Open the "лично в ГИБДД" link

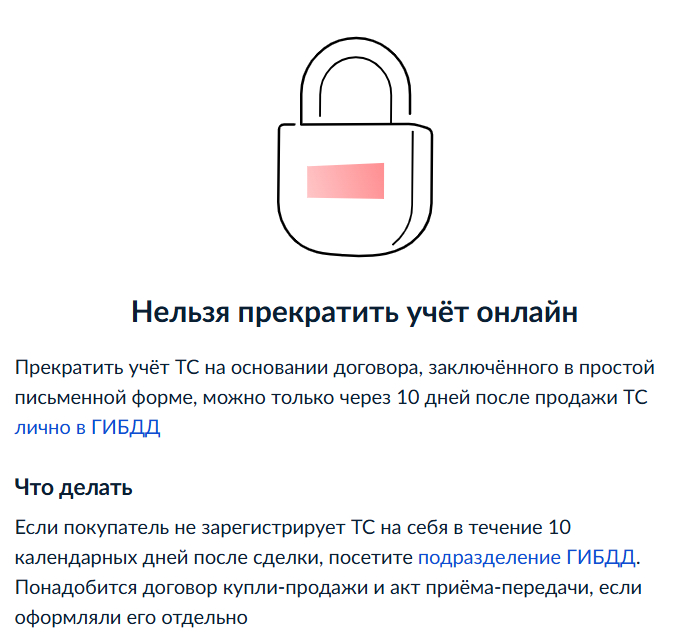click(87, 427)
